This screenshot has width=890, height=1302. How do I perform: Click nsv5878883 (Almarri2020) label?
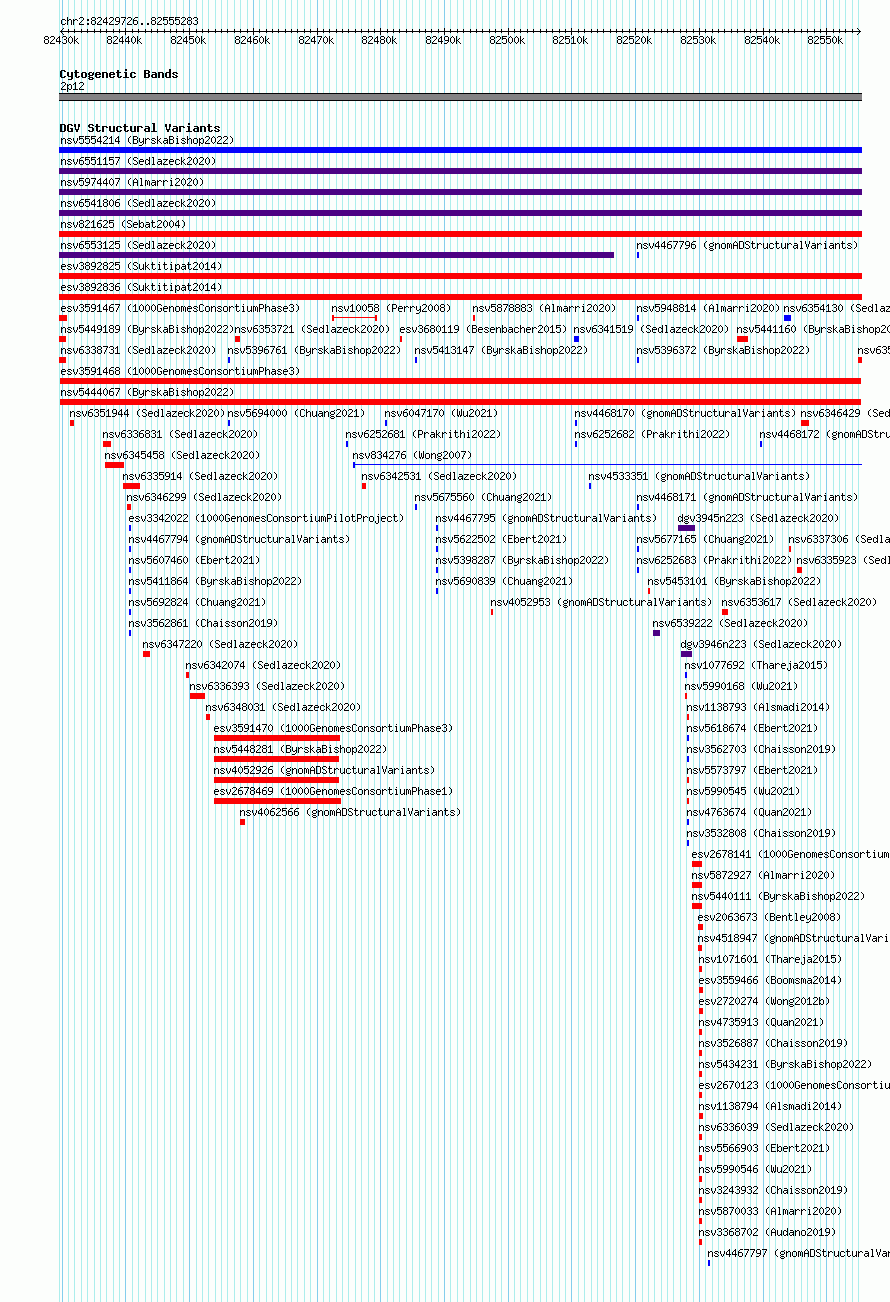coord(544,309)
